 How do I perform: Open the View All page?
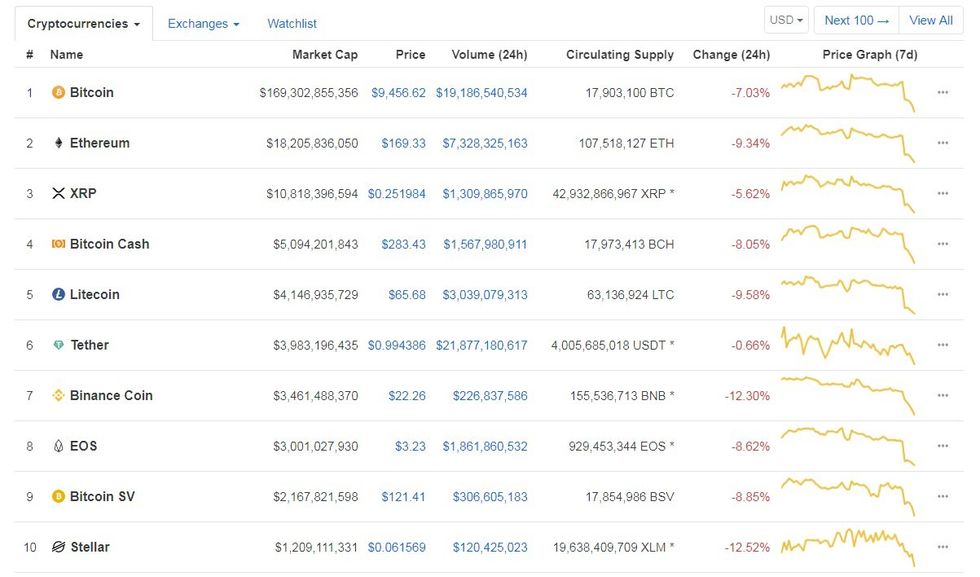point(931,19)
